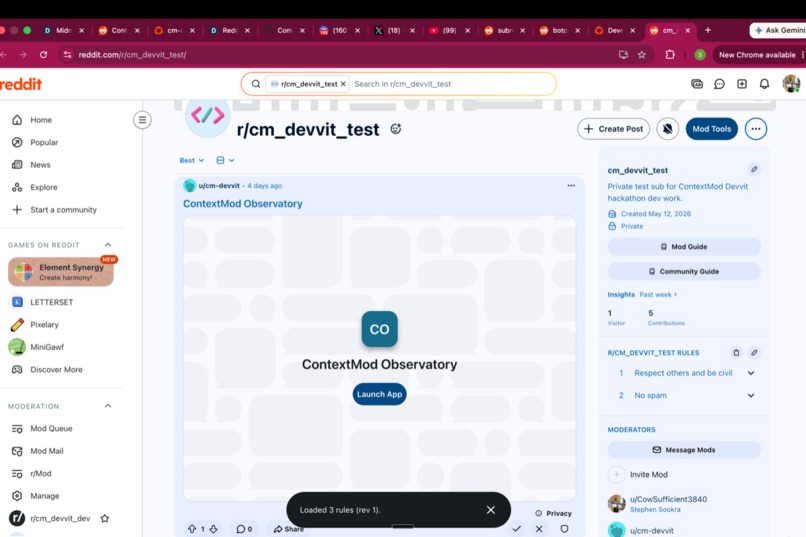The image size is (806, 537).
Task: Open the community overflow menu button
Action: pyautogui.click(x=756, y=129)
